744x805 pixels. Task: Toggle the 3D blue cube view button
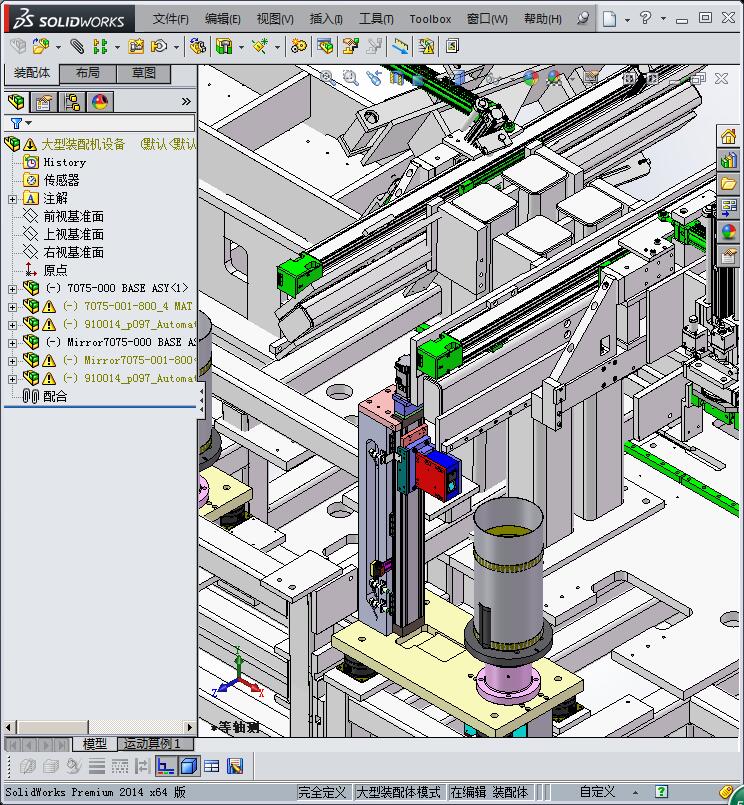[189, 766]
